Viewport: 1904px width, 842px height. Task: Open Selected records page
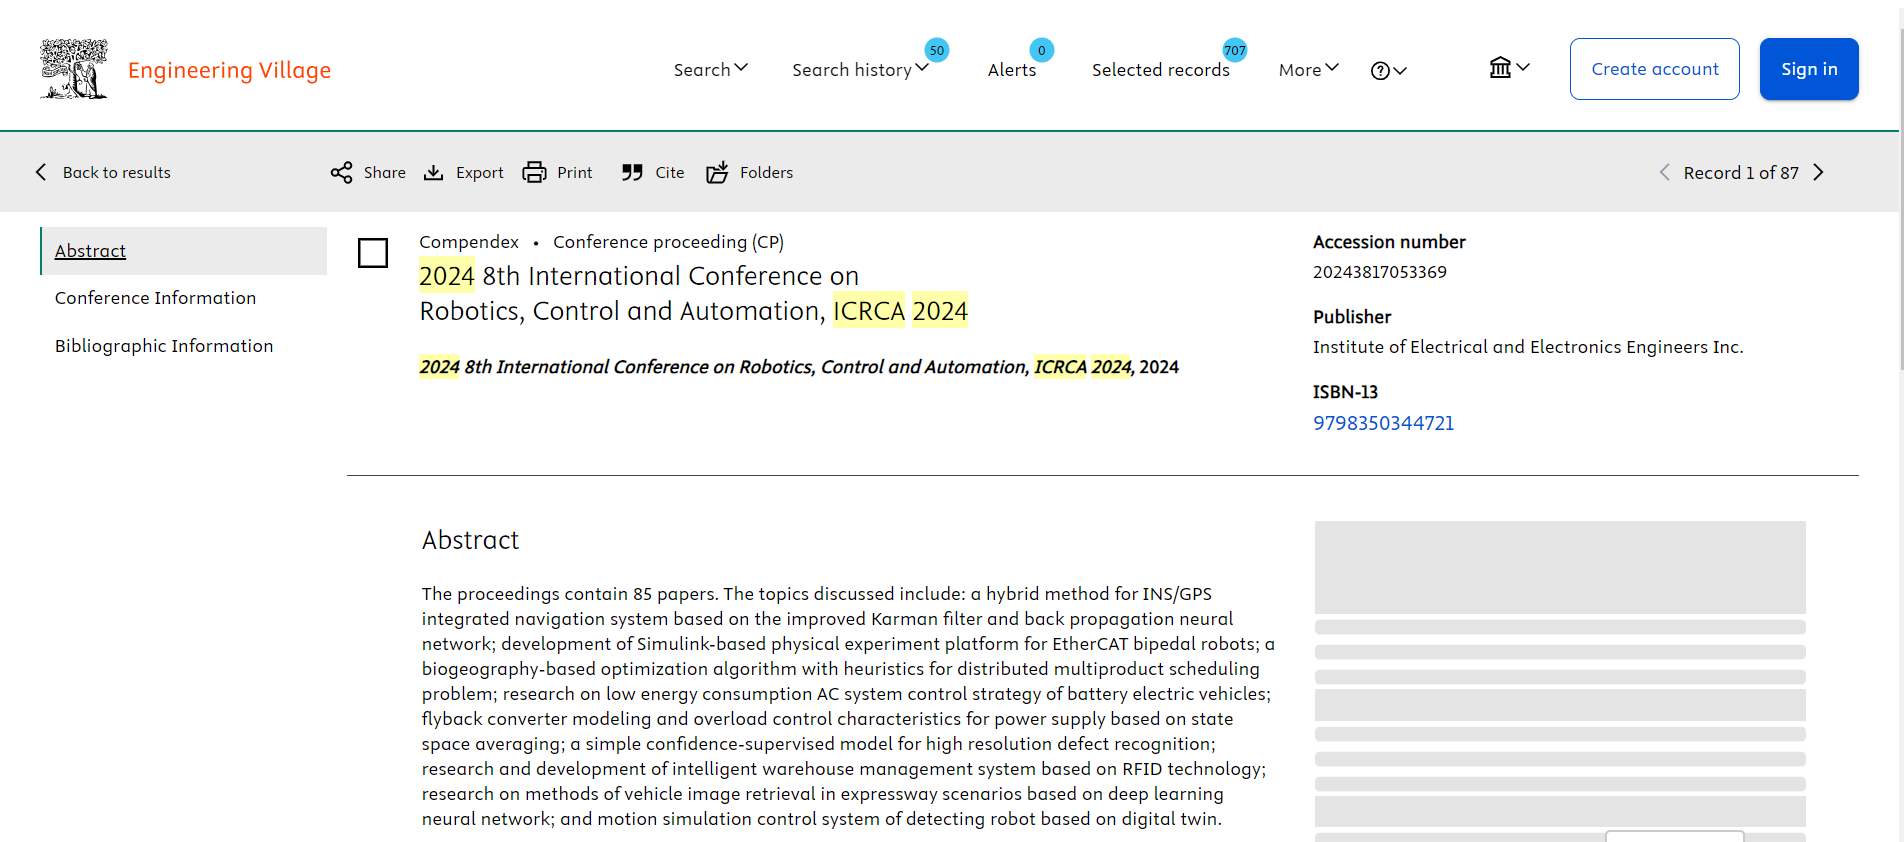tap(1160, 69)
